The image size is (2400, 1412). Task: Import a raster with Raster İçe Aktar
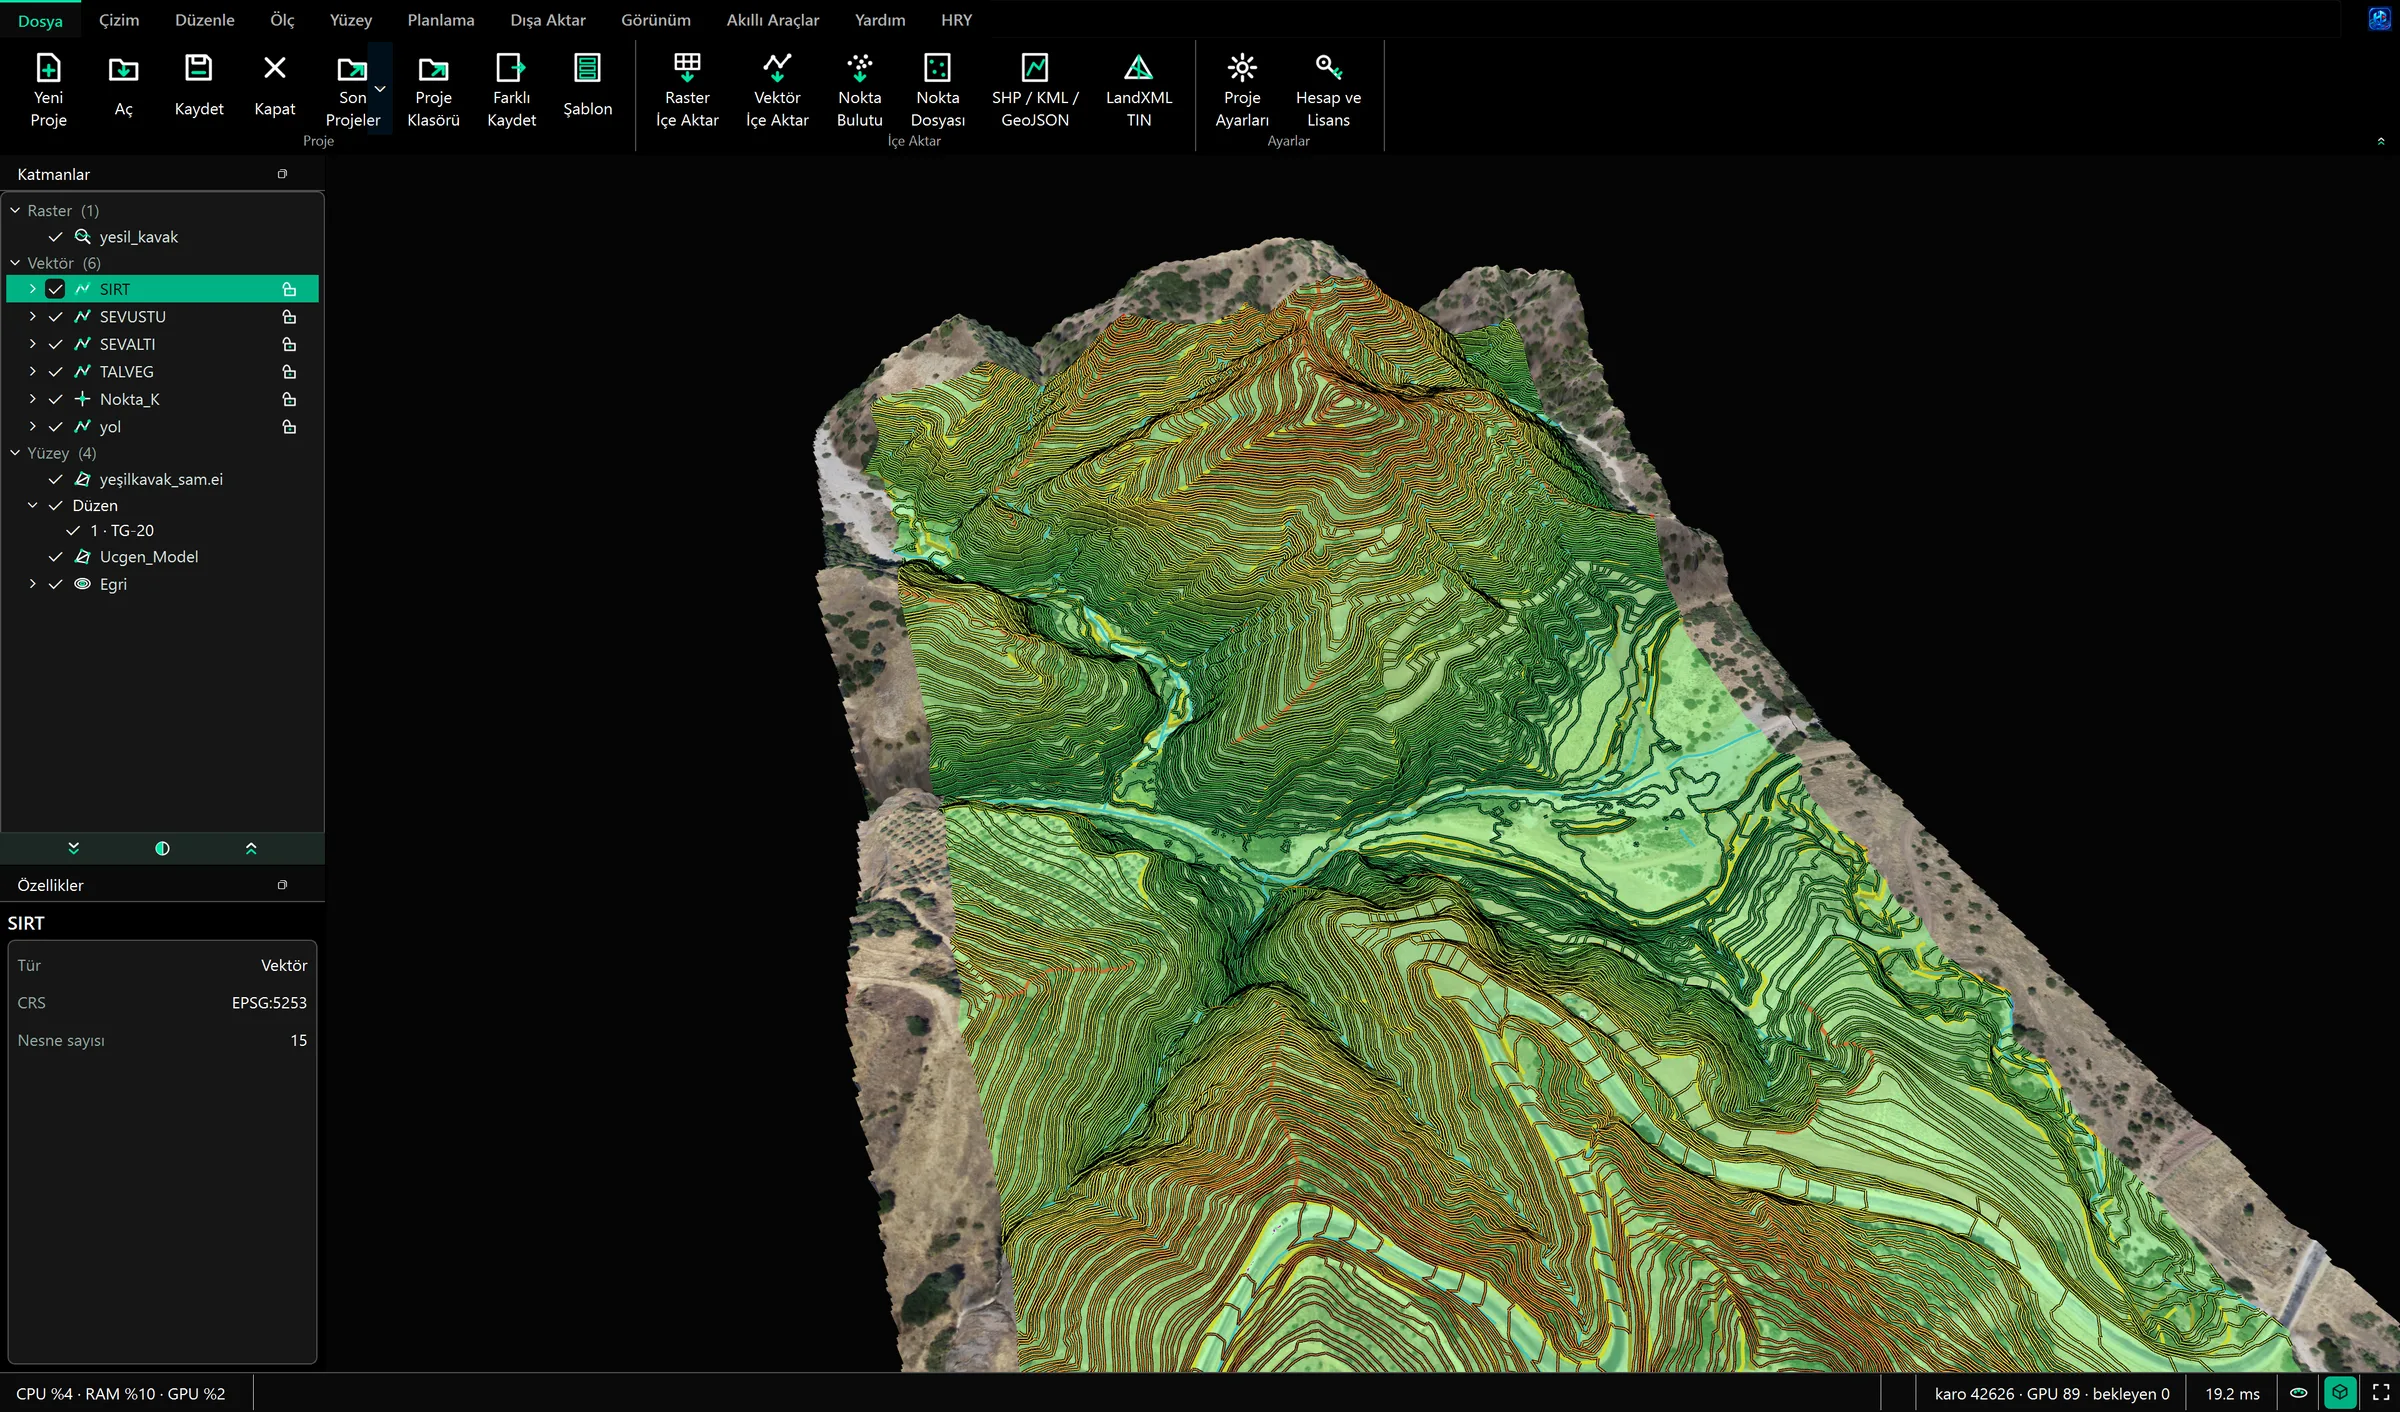[687, 90]
